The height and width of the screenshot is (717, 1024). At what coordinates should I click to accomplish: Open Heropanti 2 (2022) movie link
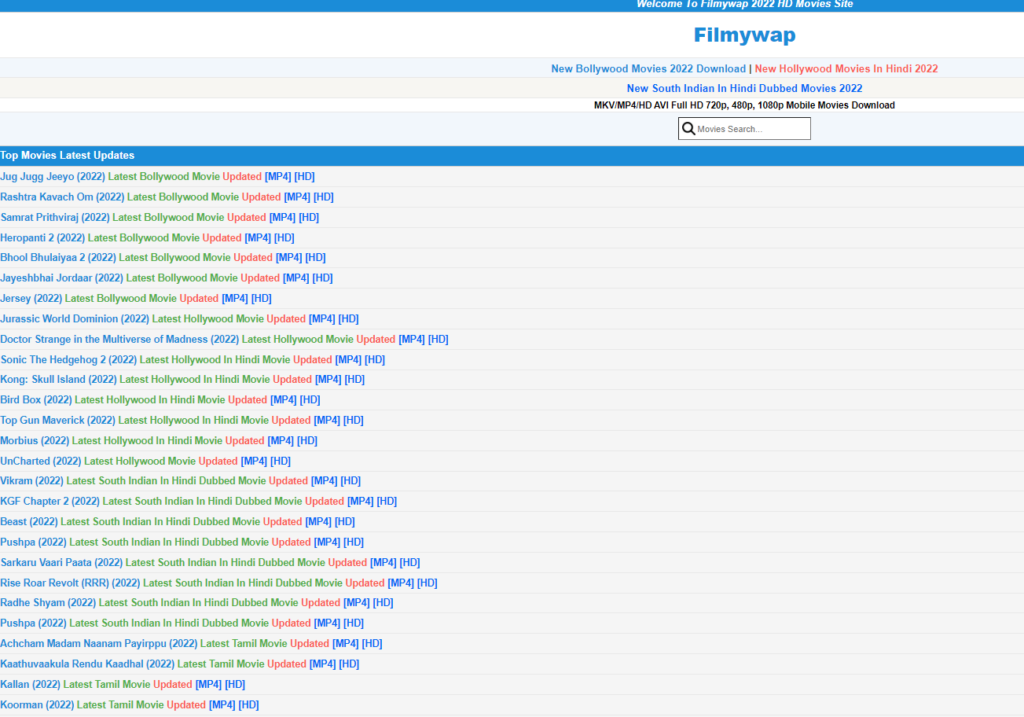tap(147, 238)
